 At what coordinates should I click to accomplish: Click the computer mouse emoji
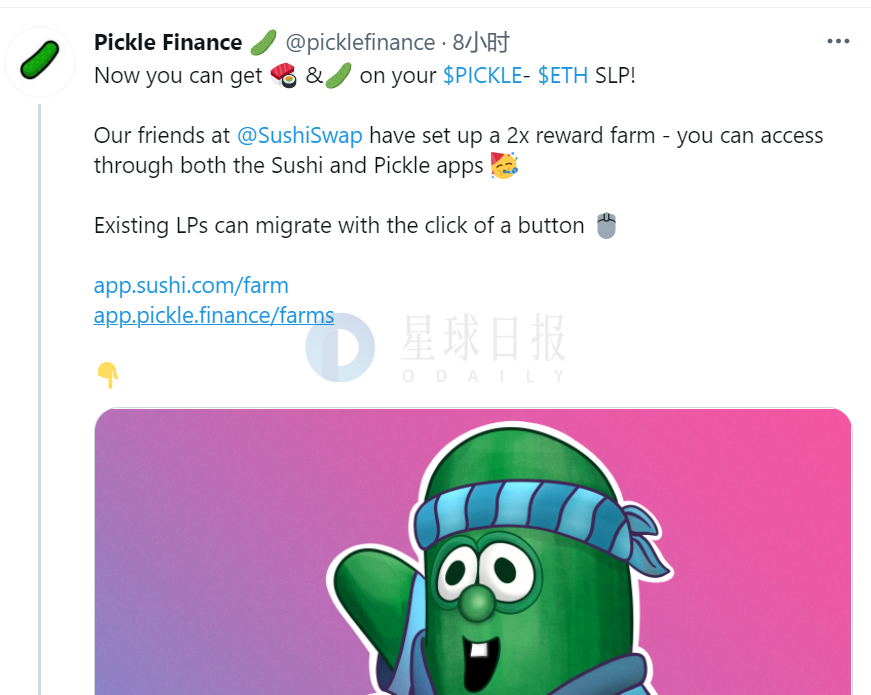[x=606, y=226]
